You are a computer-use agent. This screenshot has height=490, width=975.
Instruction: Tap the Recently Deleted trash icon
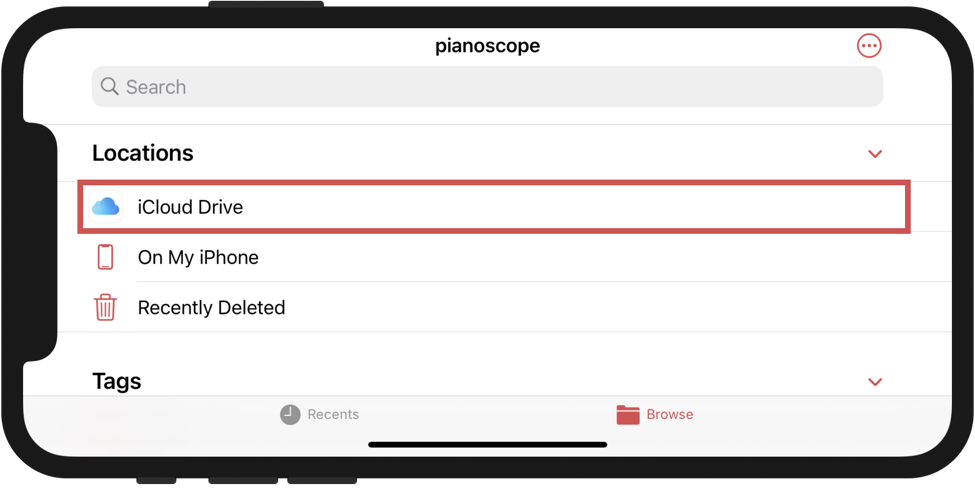click(x=105, y=307)
